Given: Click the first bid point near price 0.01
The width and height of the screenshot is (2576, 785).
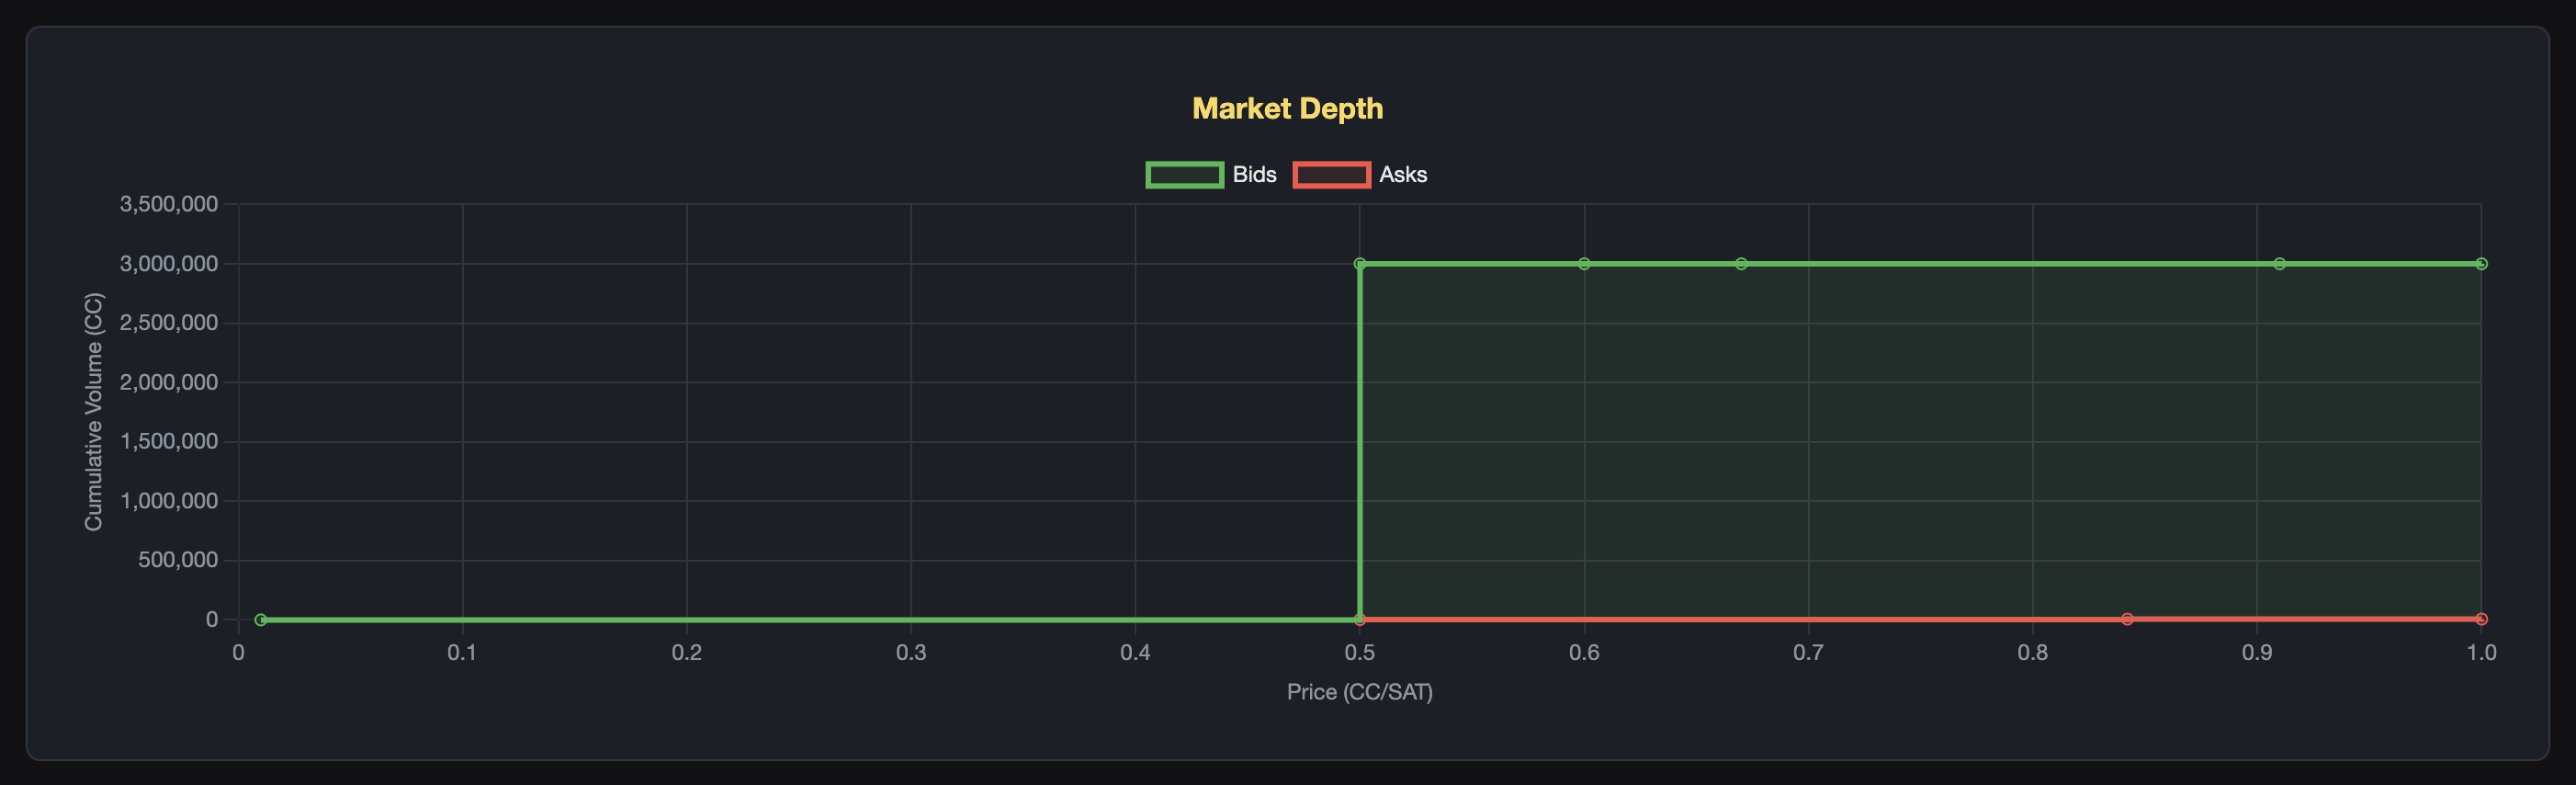Looking at the screenshot, I should point(261,620).
